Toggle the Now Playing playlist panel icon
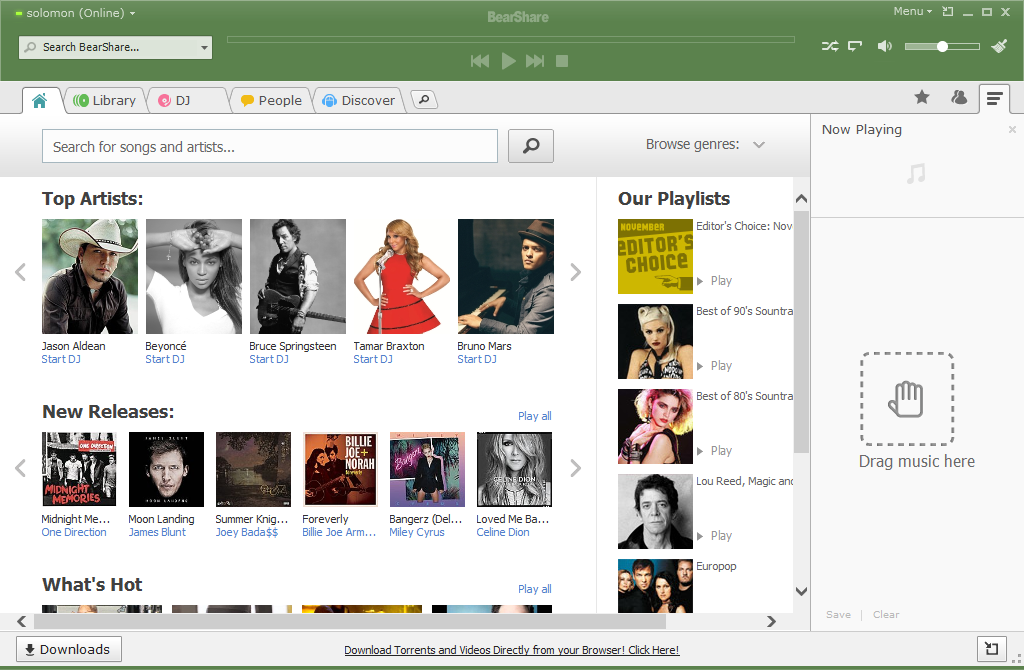This screenshot has height=670, width=1024. click(994, 99)
